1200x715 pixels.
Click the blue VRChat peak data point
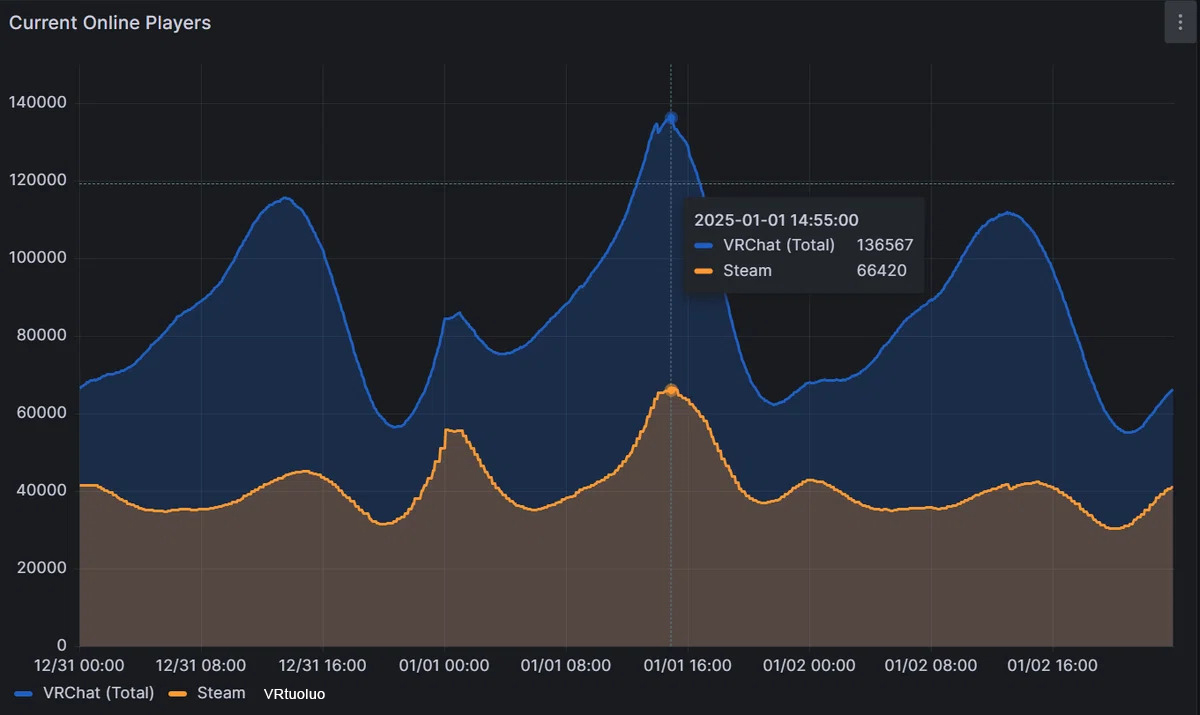click(671, 118)
